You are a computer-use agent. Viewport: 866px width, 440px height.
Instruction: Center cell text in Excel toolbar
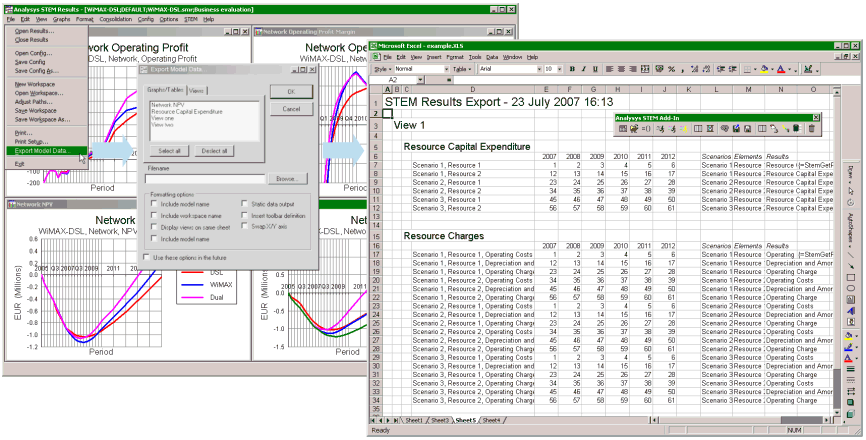point(621,69)
